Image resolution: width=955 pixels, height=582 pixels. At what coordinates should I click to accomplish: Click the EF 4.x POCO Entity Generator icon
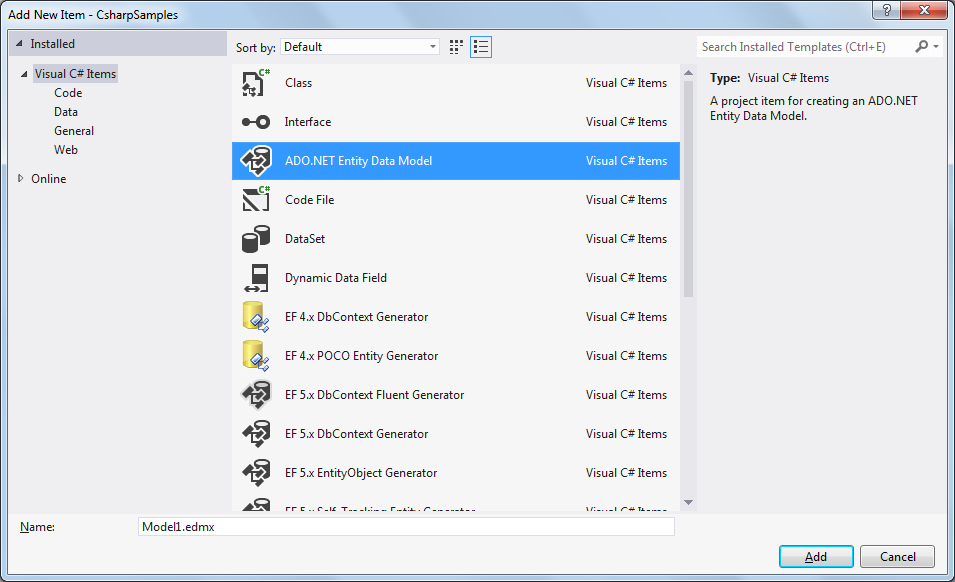[256, 356]
